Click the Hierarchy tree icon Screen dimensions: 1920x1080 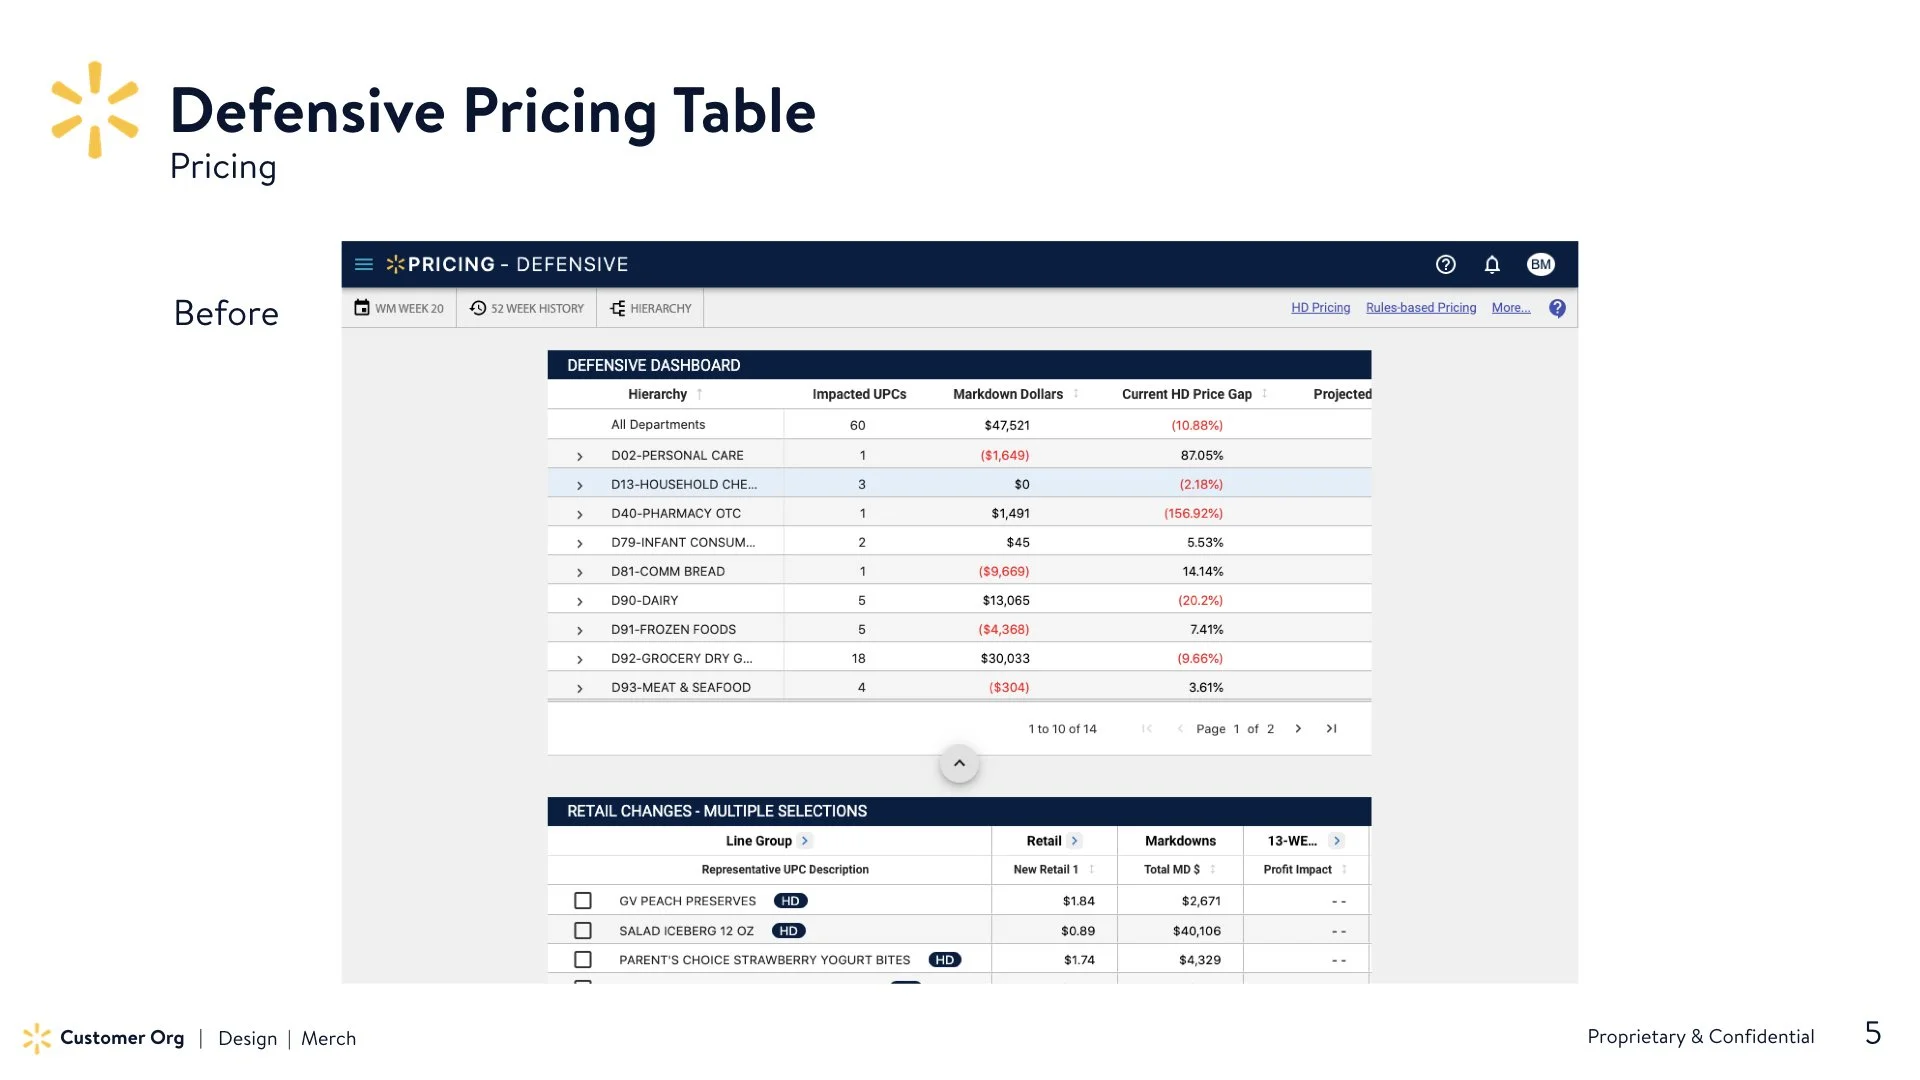(617, 308)
